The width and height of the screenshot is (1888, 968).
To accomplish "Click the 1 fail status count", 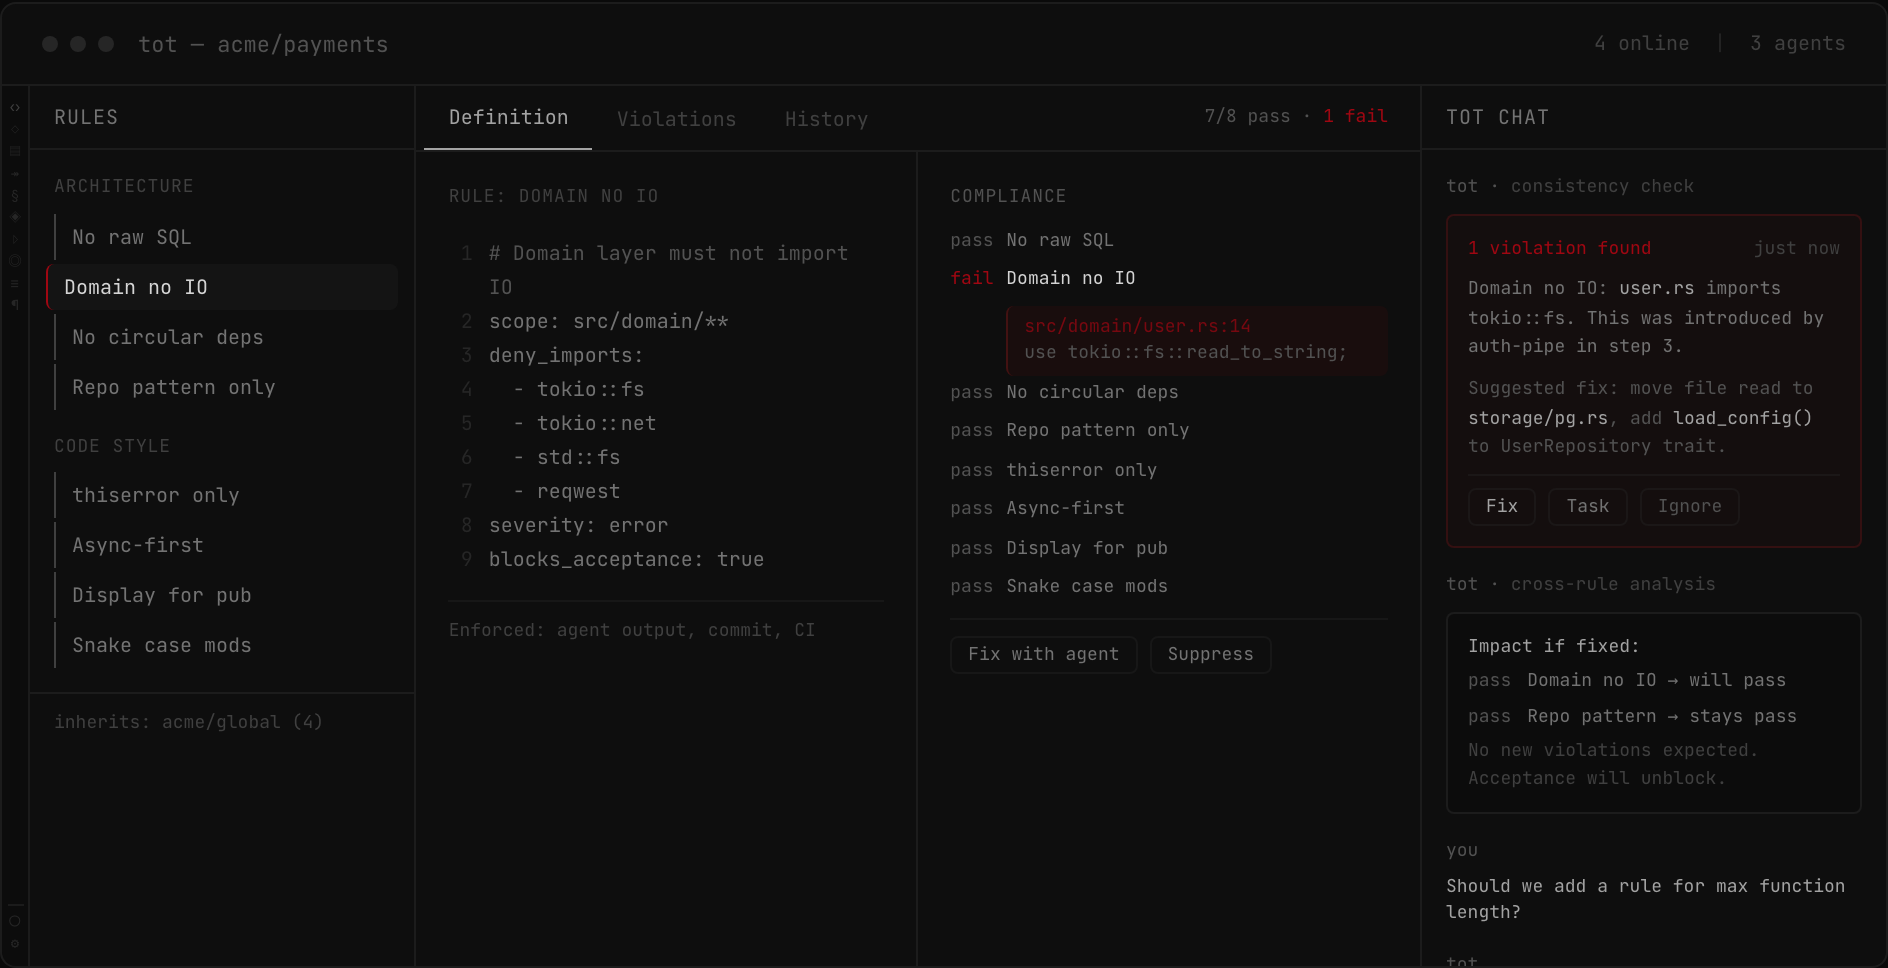I will tap(1355, 116).
